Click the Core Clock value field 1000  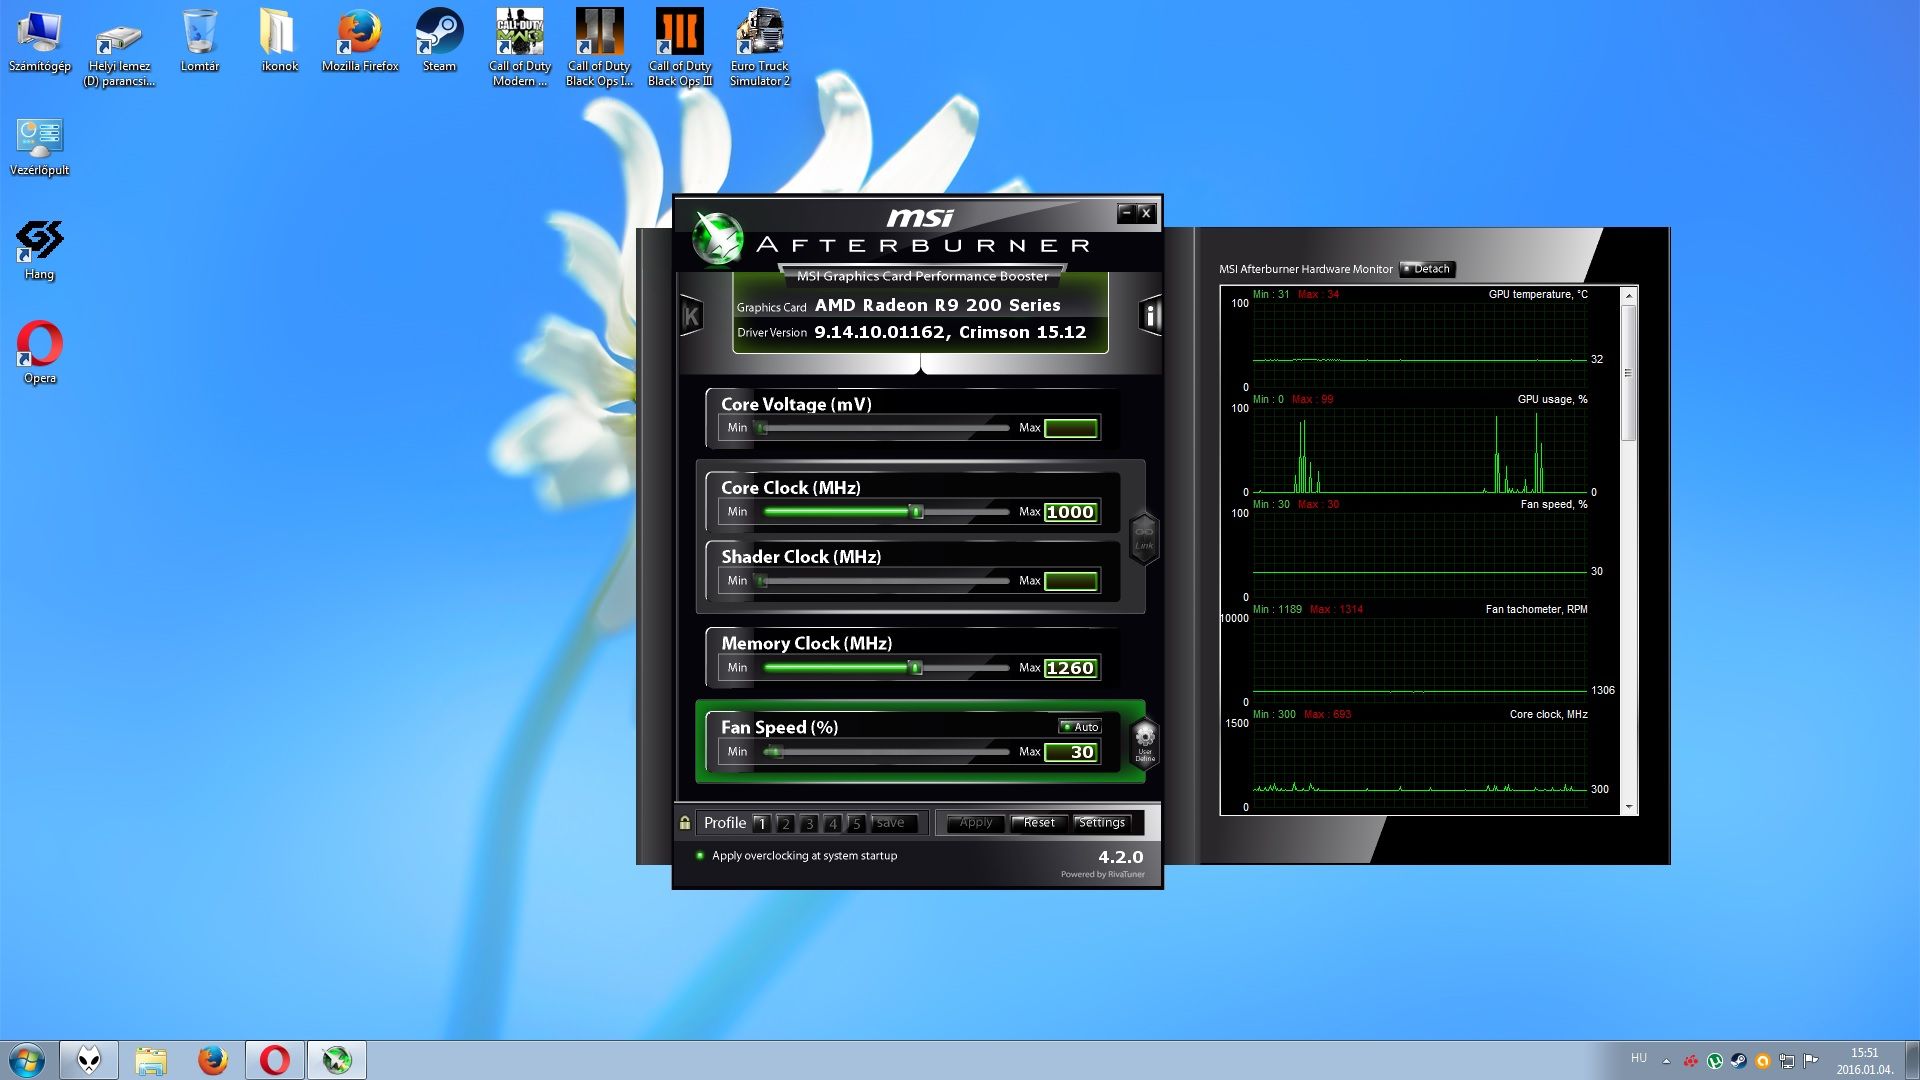(1071, 512)
